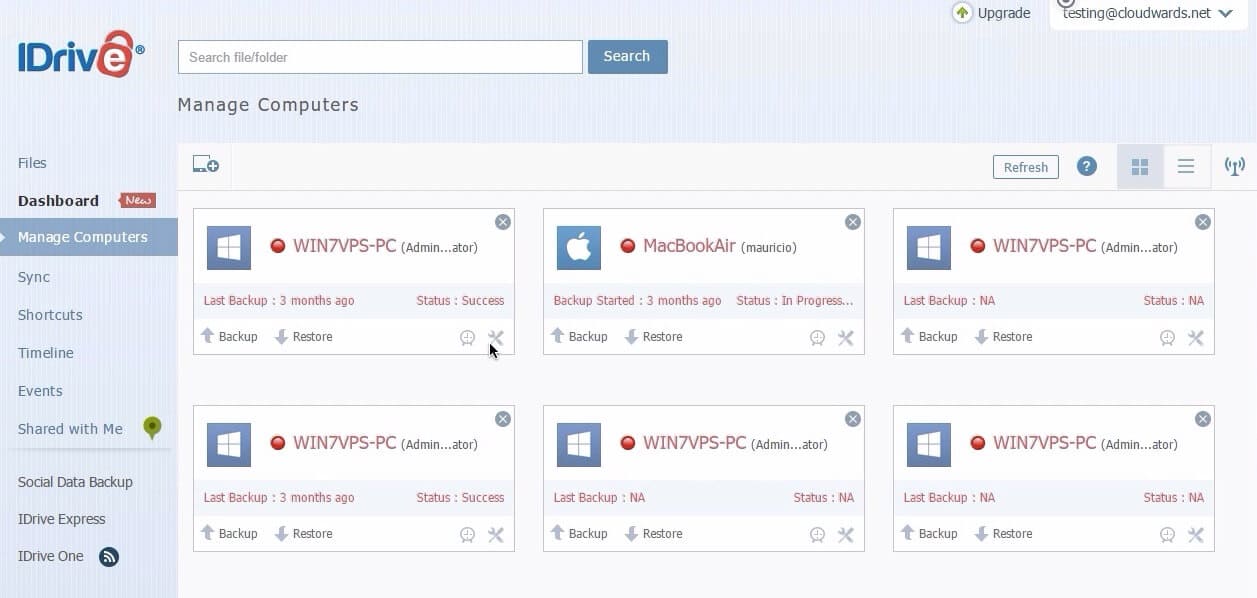The width and height of the screenshot is (1257, 598).
Task: Click the smiley face icon on MacBookAir card
Action: click(817, 338)
